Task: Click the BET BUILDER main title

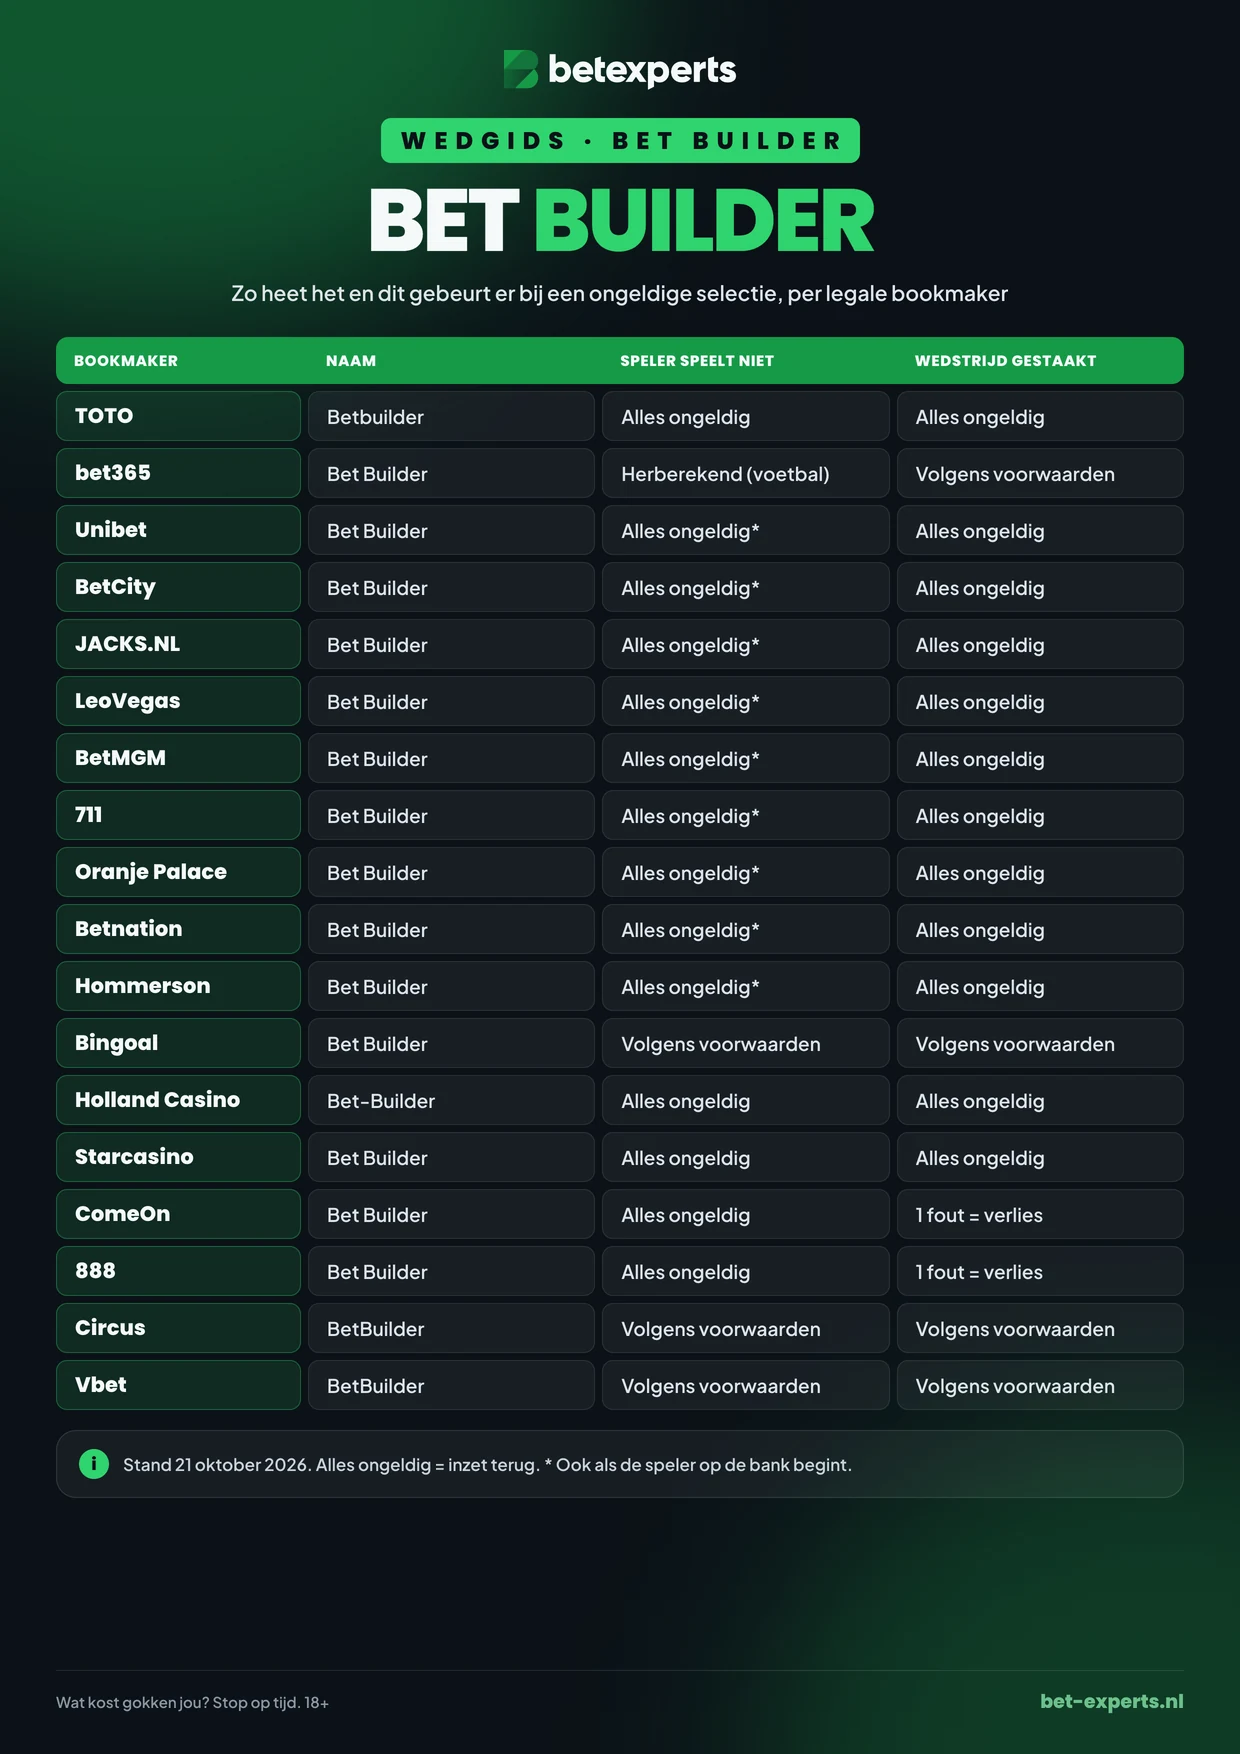Action: pos(620,221)
